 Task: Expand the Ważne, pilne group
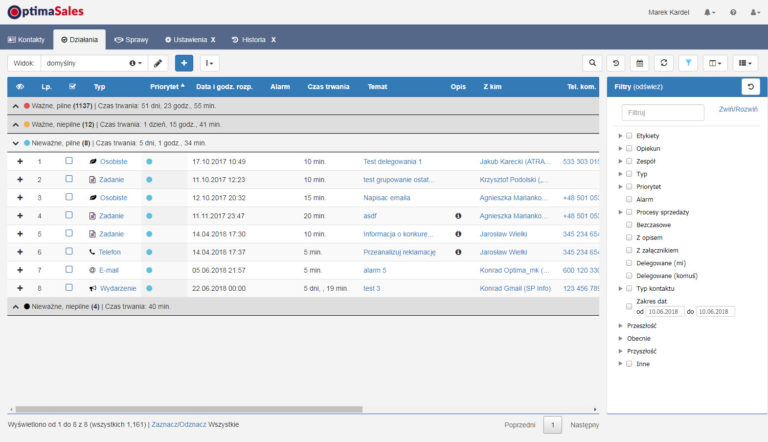click(16, 106)
